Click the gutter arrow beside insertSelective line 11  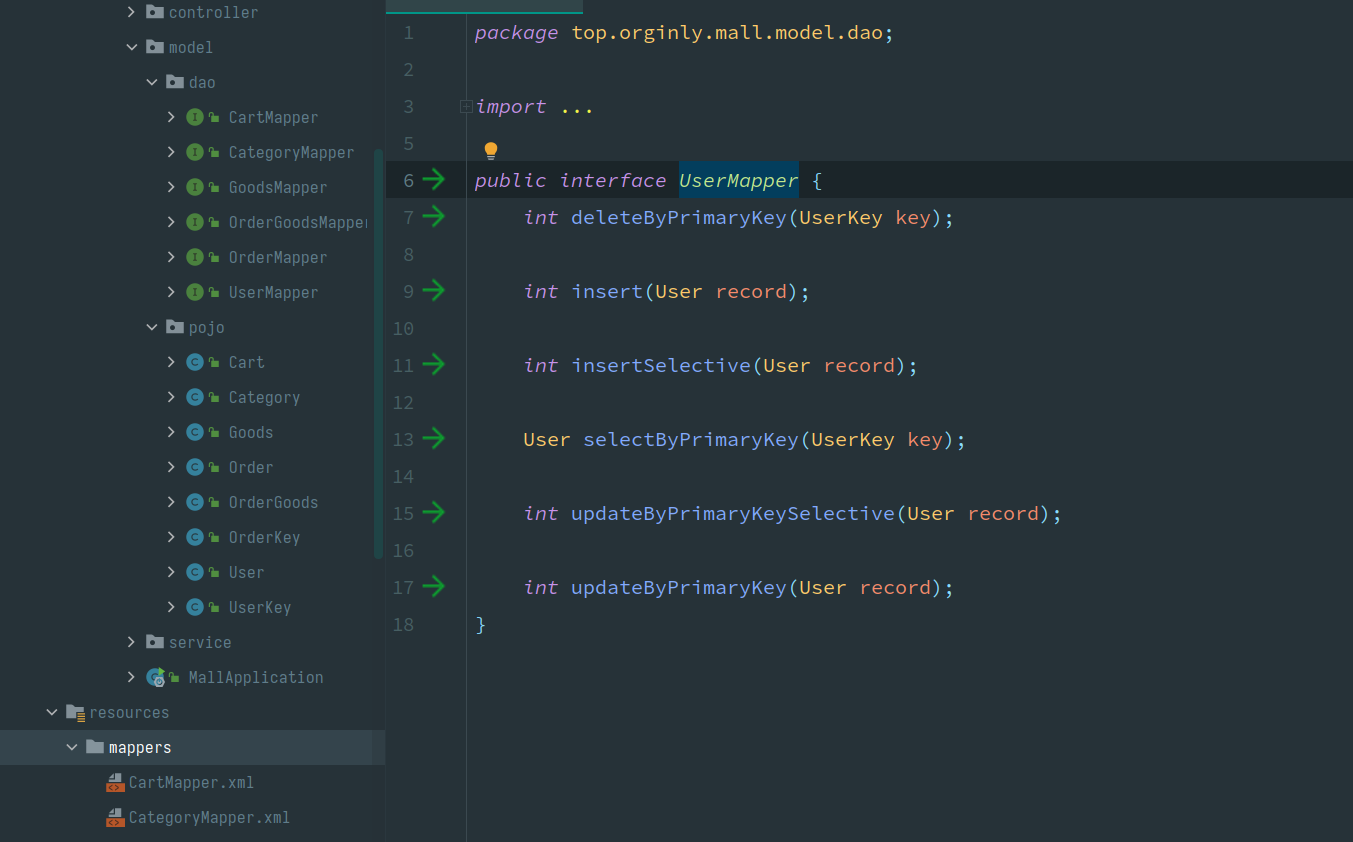tap(434, 364)
